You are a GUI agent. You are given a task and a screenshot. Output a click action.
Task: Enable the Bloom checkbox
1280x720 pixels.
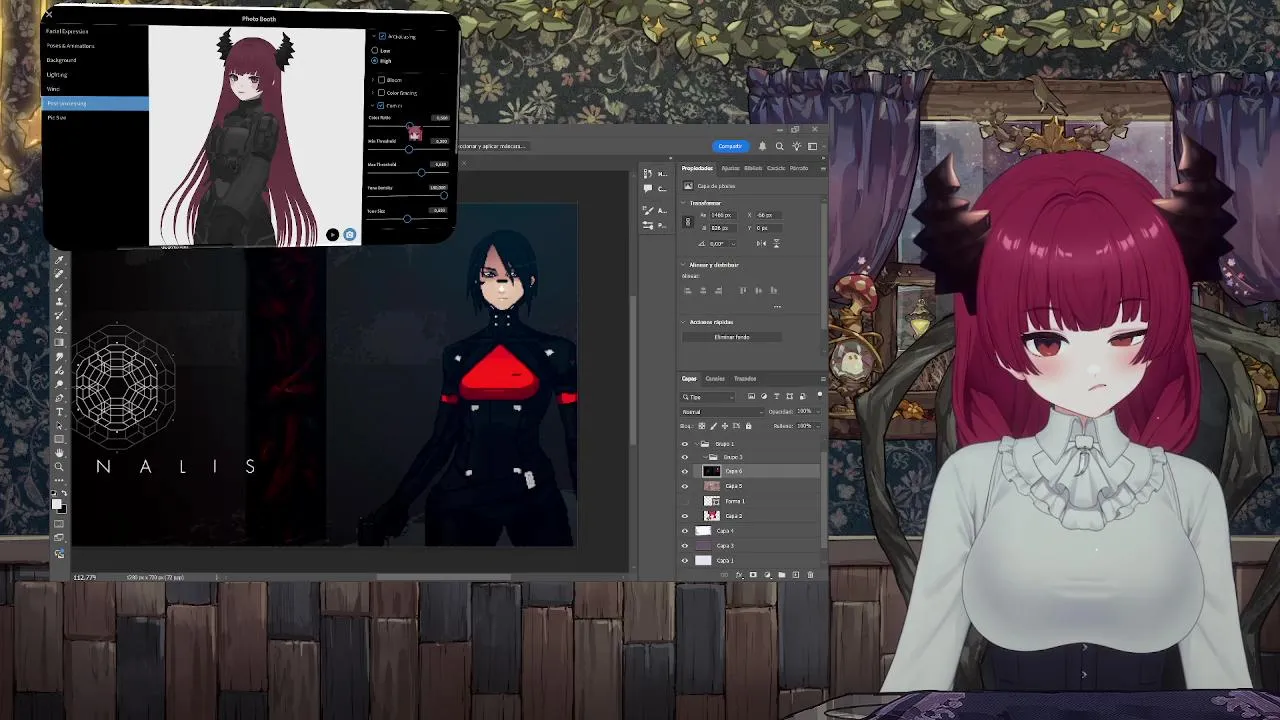pos(381,80)
